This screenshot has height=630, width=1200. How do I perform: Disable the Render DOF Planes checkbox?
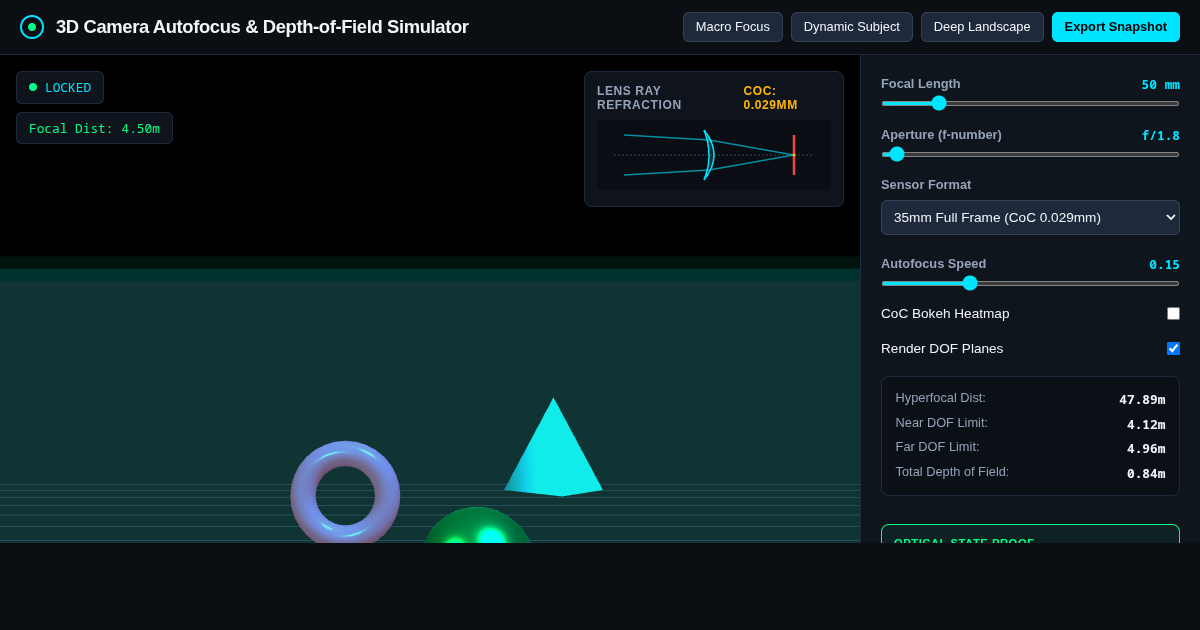coord(1173,349)
